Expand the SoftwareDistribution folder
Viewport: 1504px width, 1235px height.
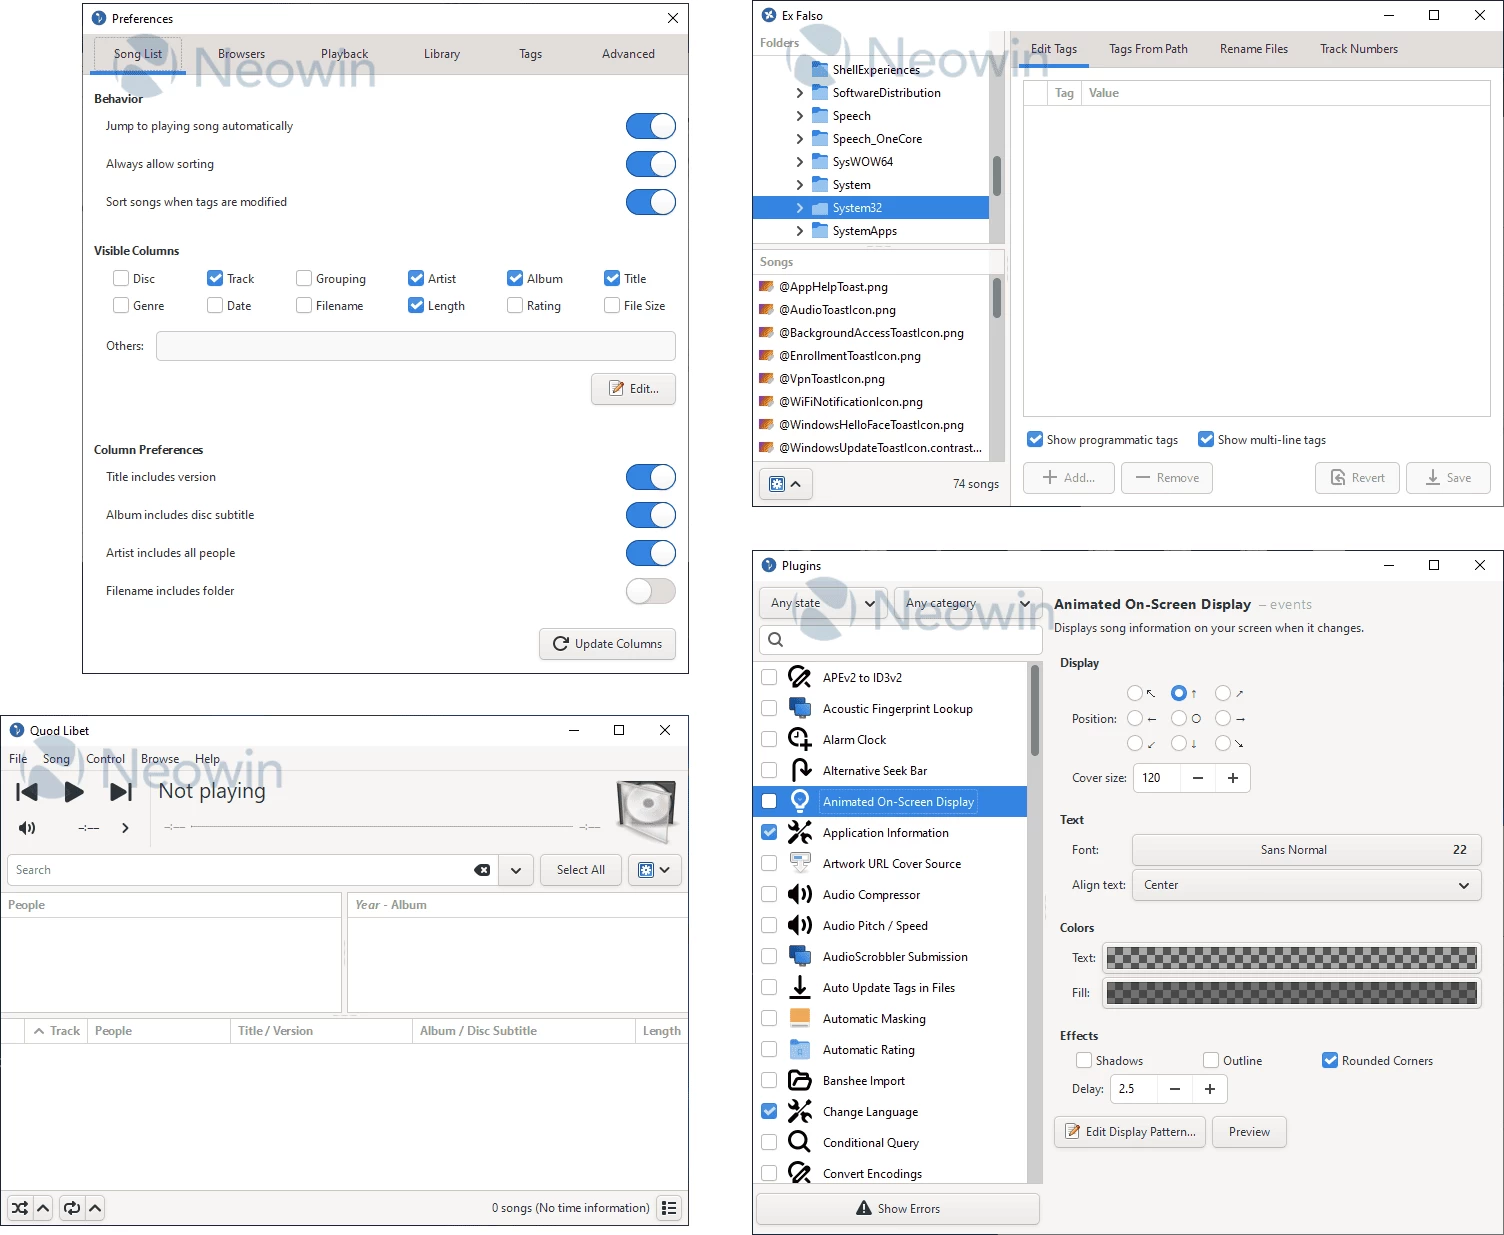pyautogui.click(x=799, y=93)
